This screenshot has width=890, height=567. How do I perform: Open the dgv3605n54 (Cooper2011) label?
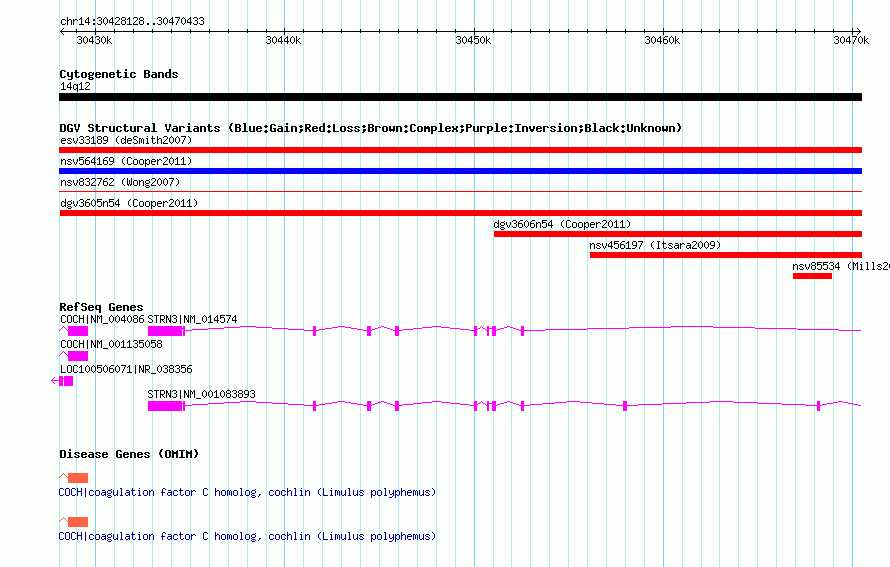coord(129,203)
